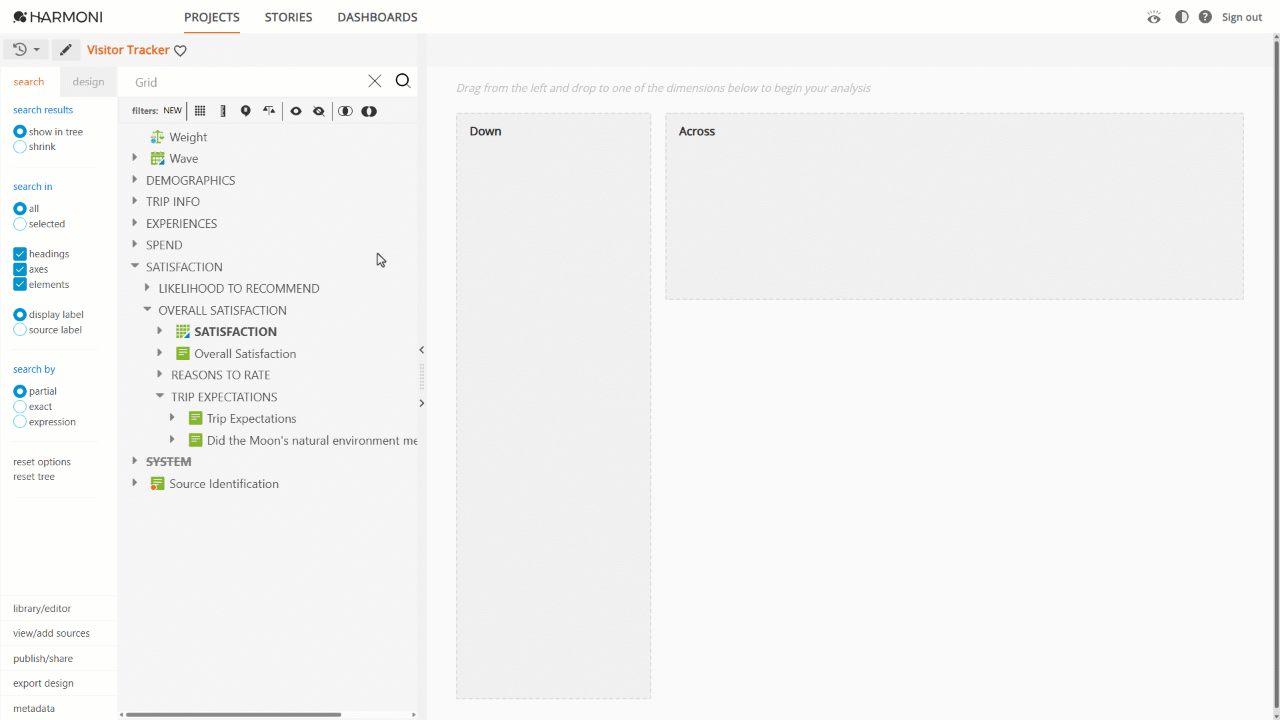Open library/editor
This screenshot has width=1280, height=720.
[x=42, y=608]
